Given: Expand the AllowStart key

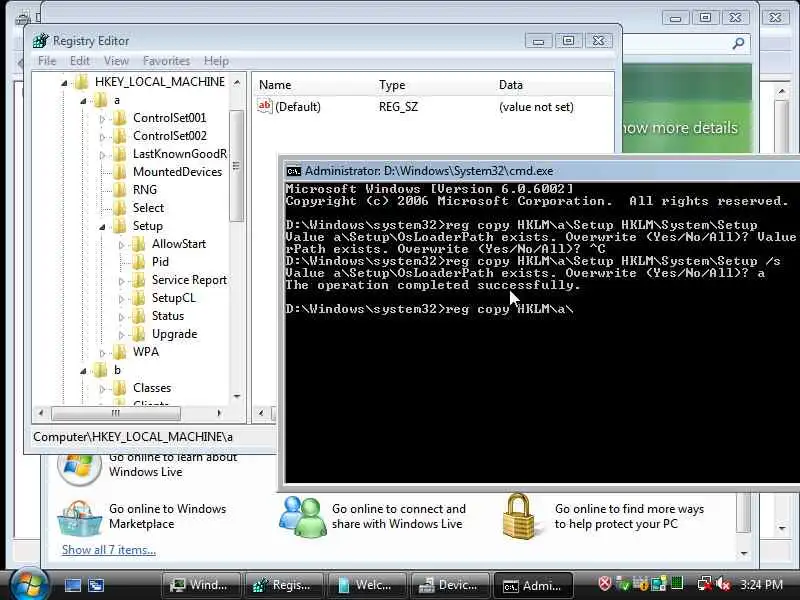Looking at the screenshot, I should coord(121,245).
